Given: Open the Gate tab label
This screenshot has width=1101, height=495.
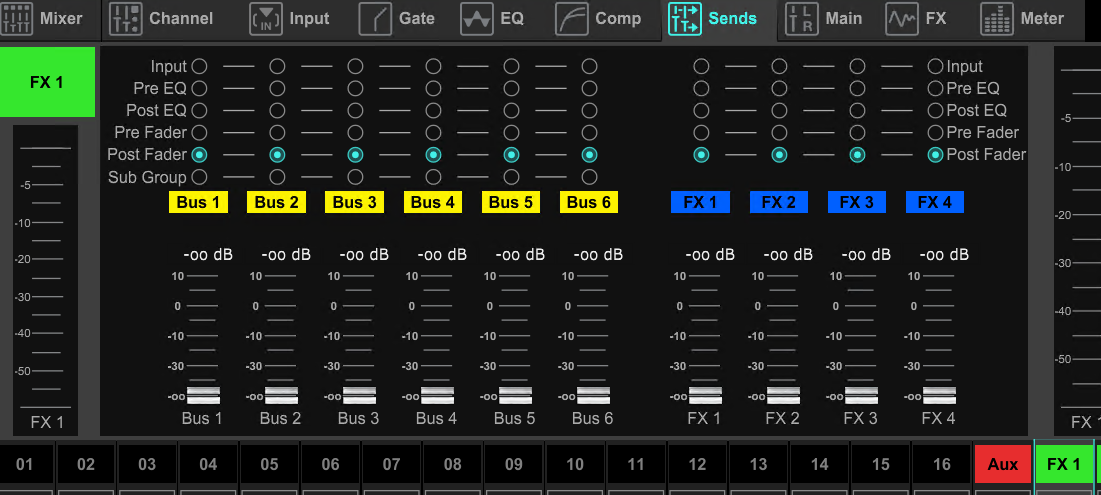Looking at the screenshot, I should pyautogui.click(x=417, y=19).
